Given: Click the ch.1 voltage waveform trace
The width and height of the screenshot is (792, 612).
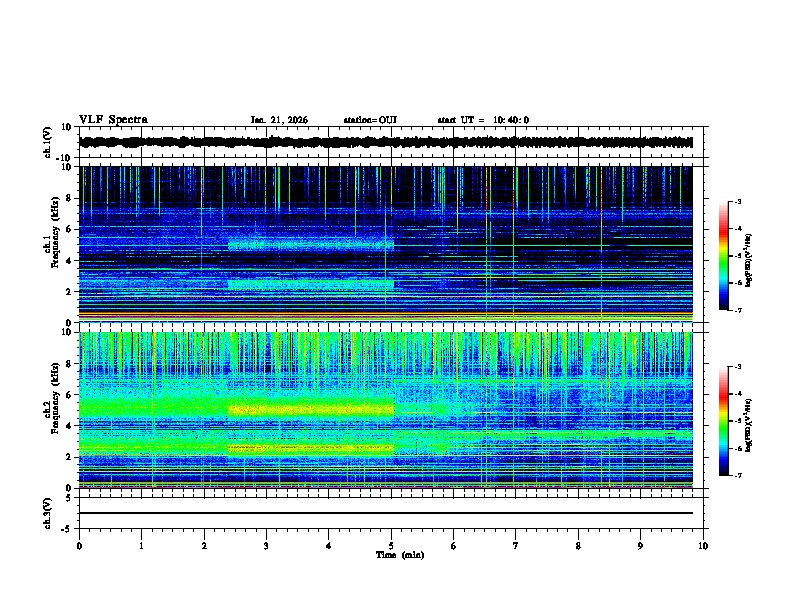Looking at the screenshot, I should tap(386, 142).
